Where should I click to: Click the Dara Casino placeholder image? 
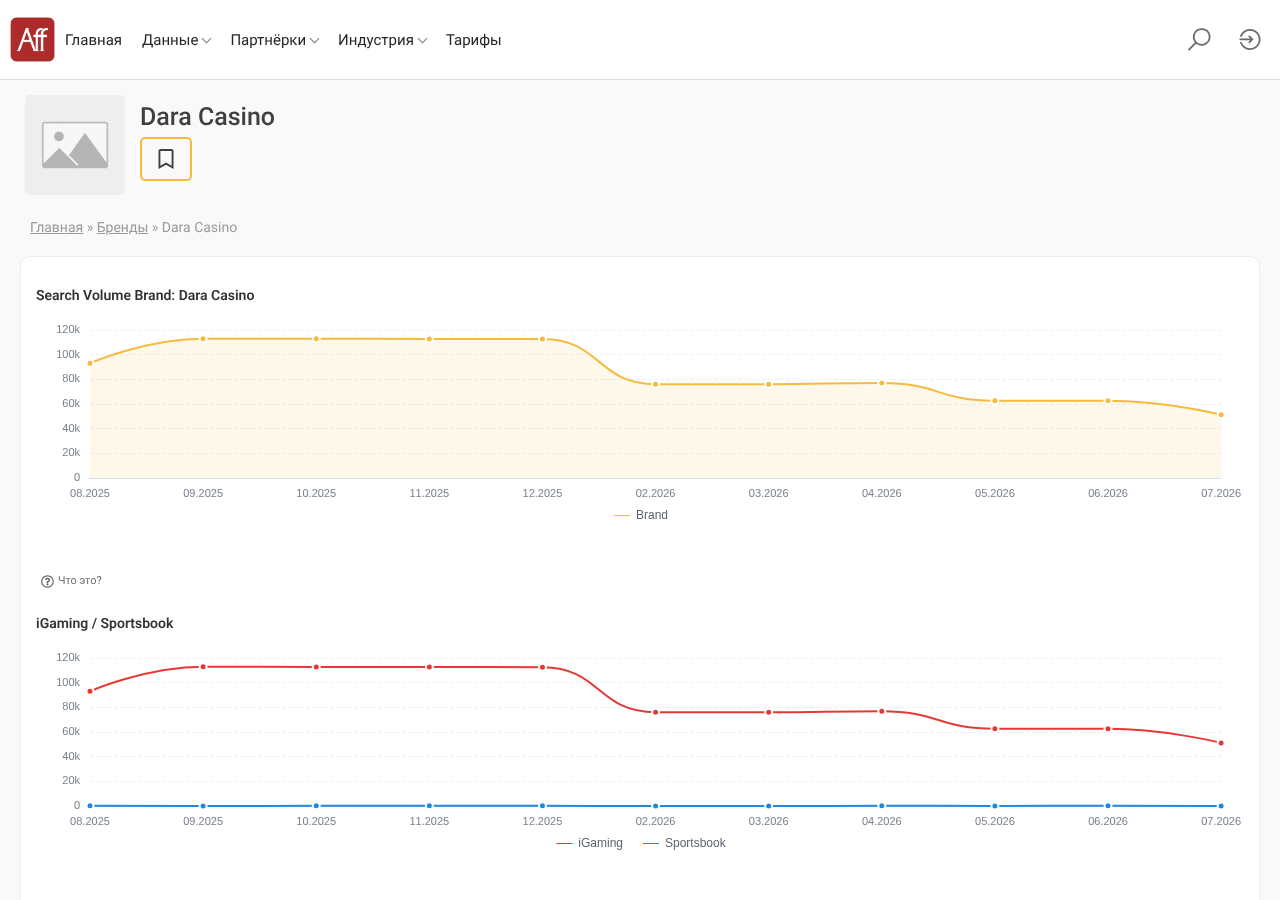[x=75, y=145]
